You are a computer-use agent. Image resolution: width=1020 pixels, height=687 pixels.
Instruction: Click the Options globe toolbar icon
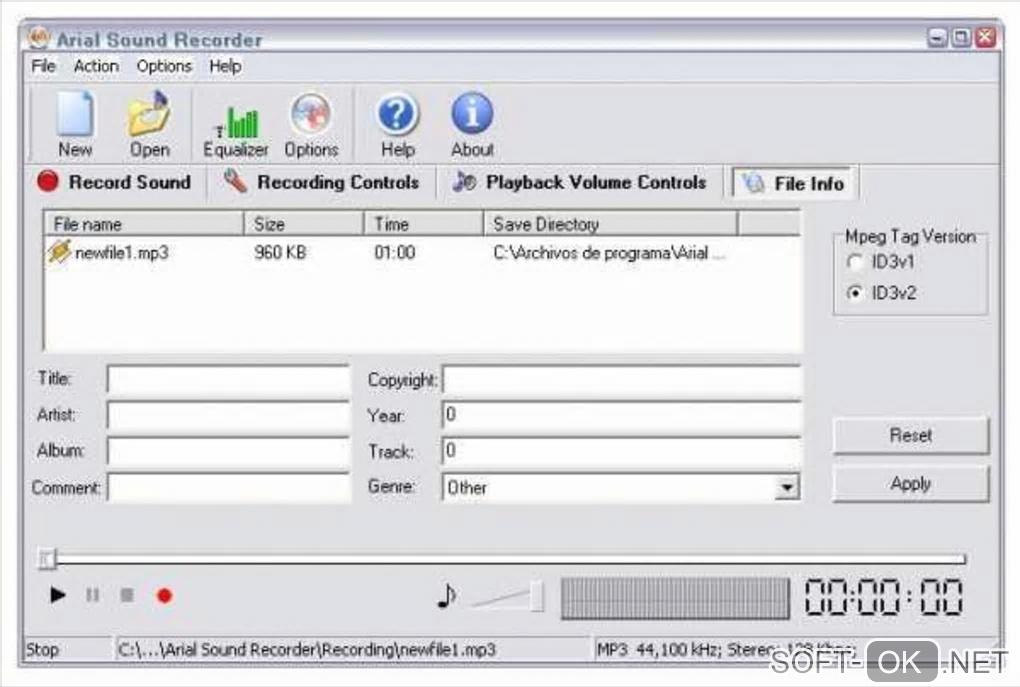[x=311, y=114]
